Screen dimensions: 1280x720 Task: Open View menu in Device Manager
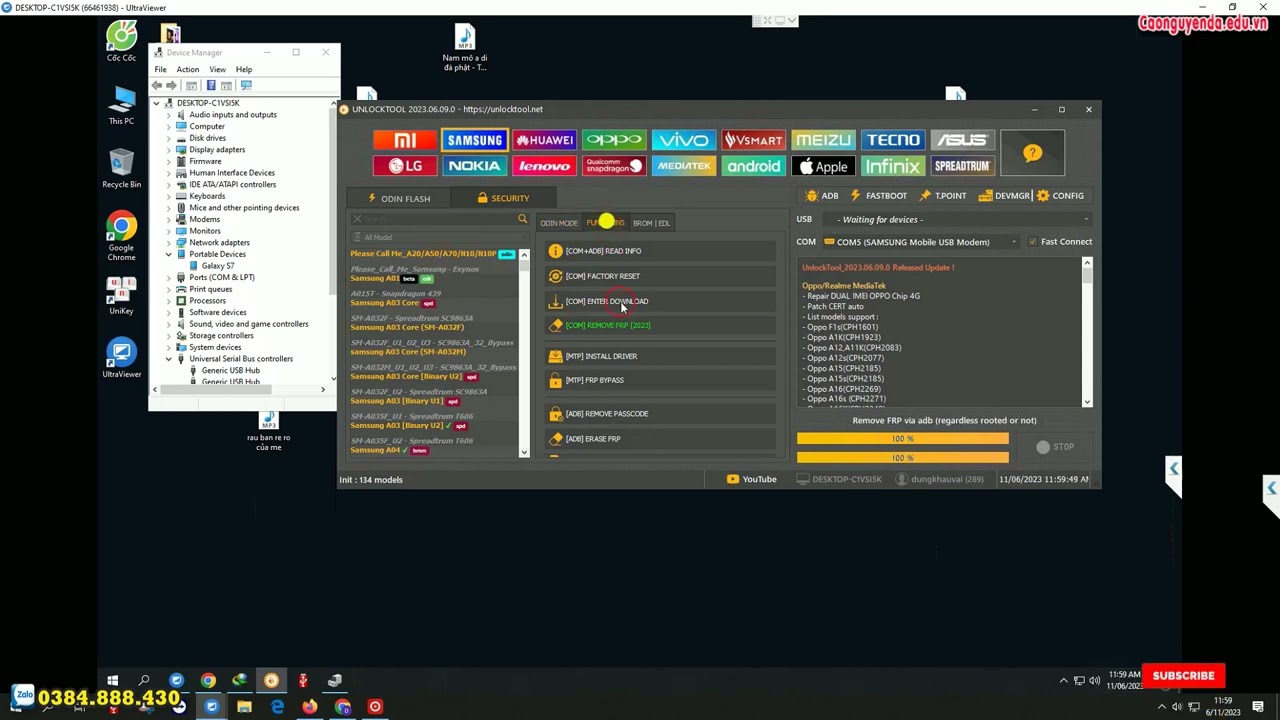[217, 69]
